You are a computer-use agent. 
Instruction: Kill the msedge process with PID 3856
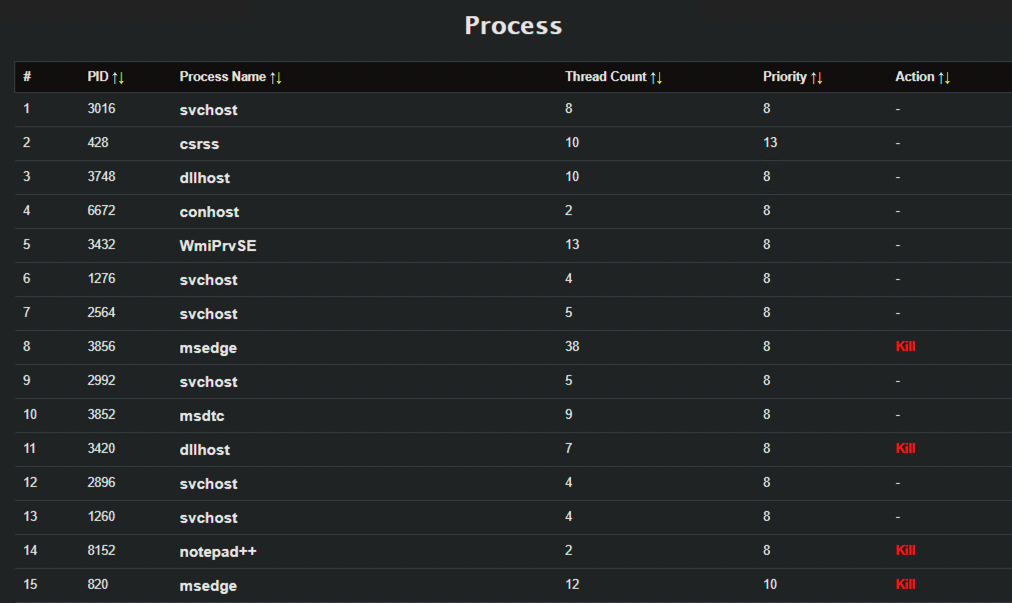(x=905, y=347)
